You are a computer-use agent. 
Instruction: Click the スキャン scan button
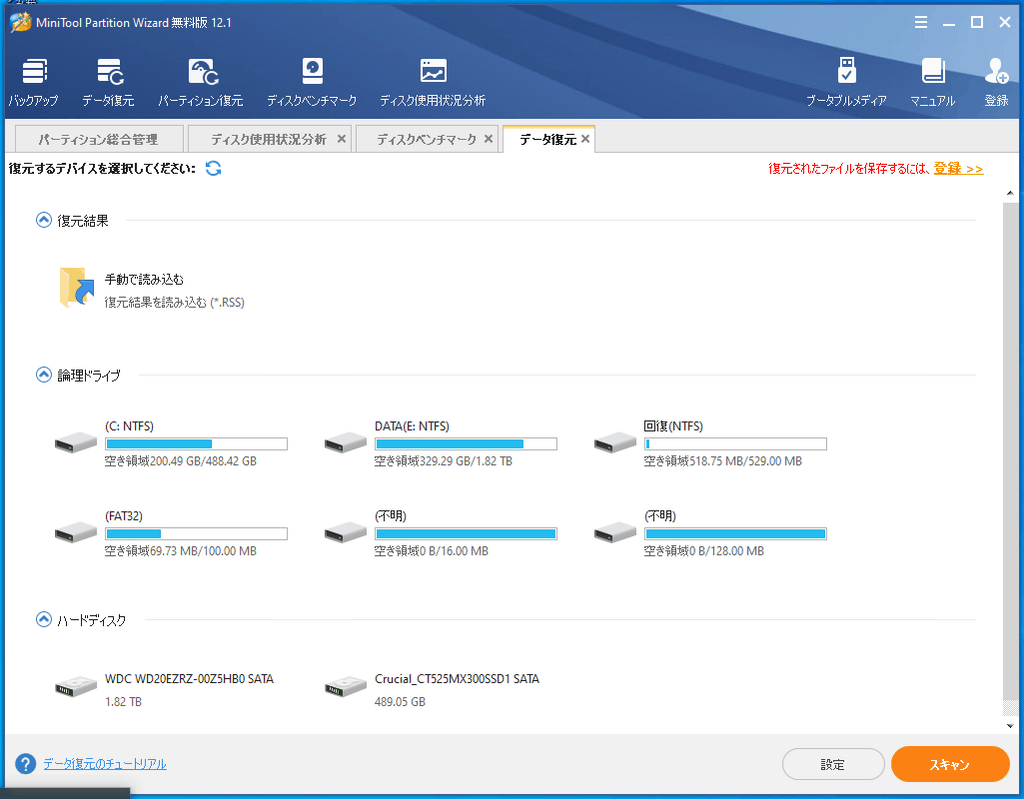[x=949, y=764]
